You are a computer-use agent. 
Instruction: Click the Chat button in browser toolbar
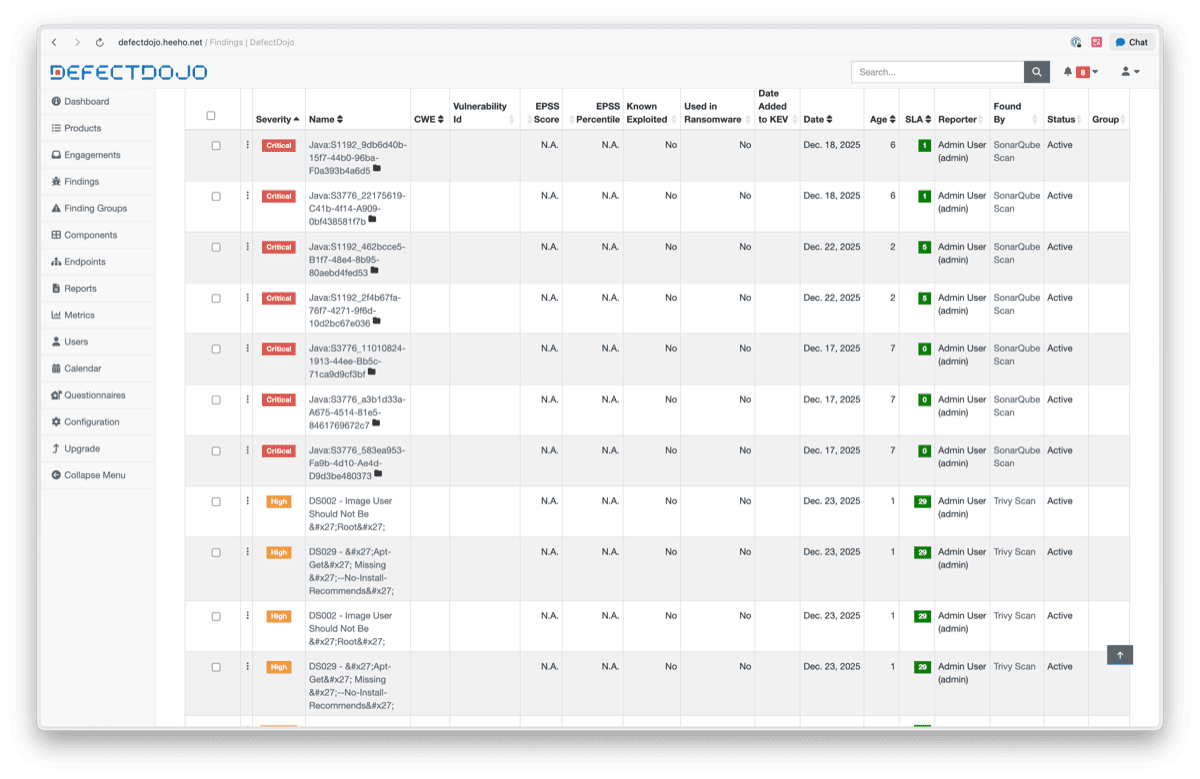pyautogui.click(x=1131, y=42)
